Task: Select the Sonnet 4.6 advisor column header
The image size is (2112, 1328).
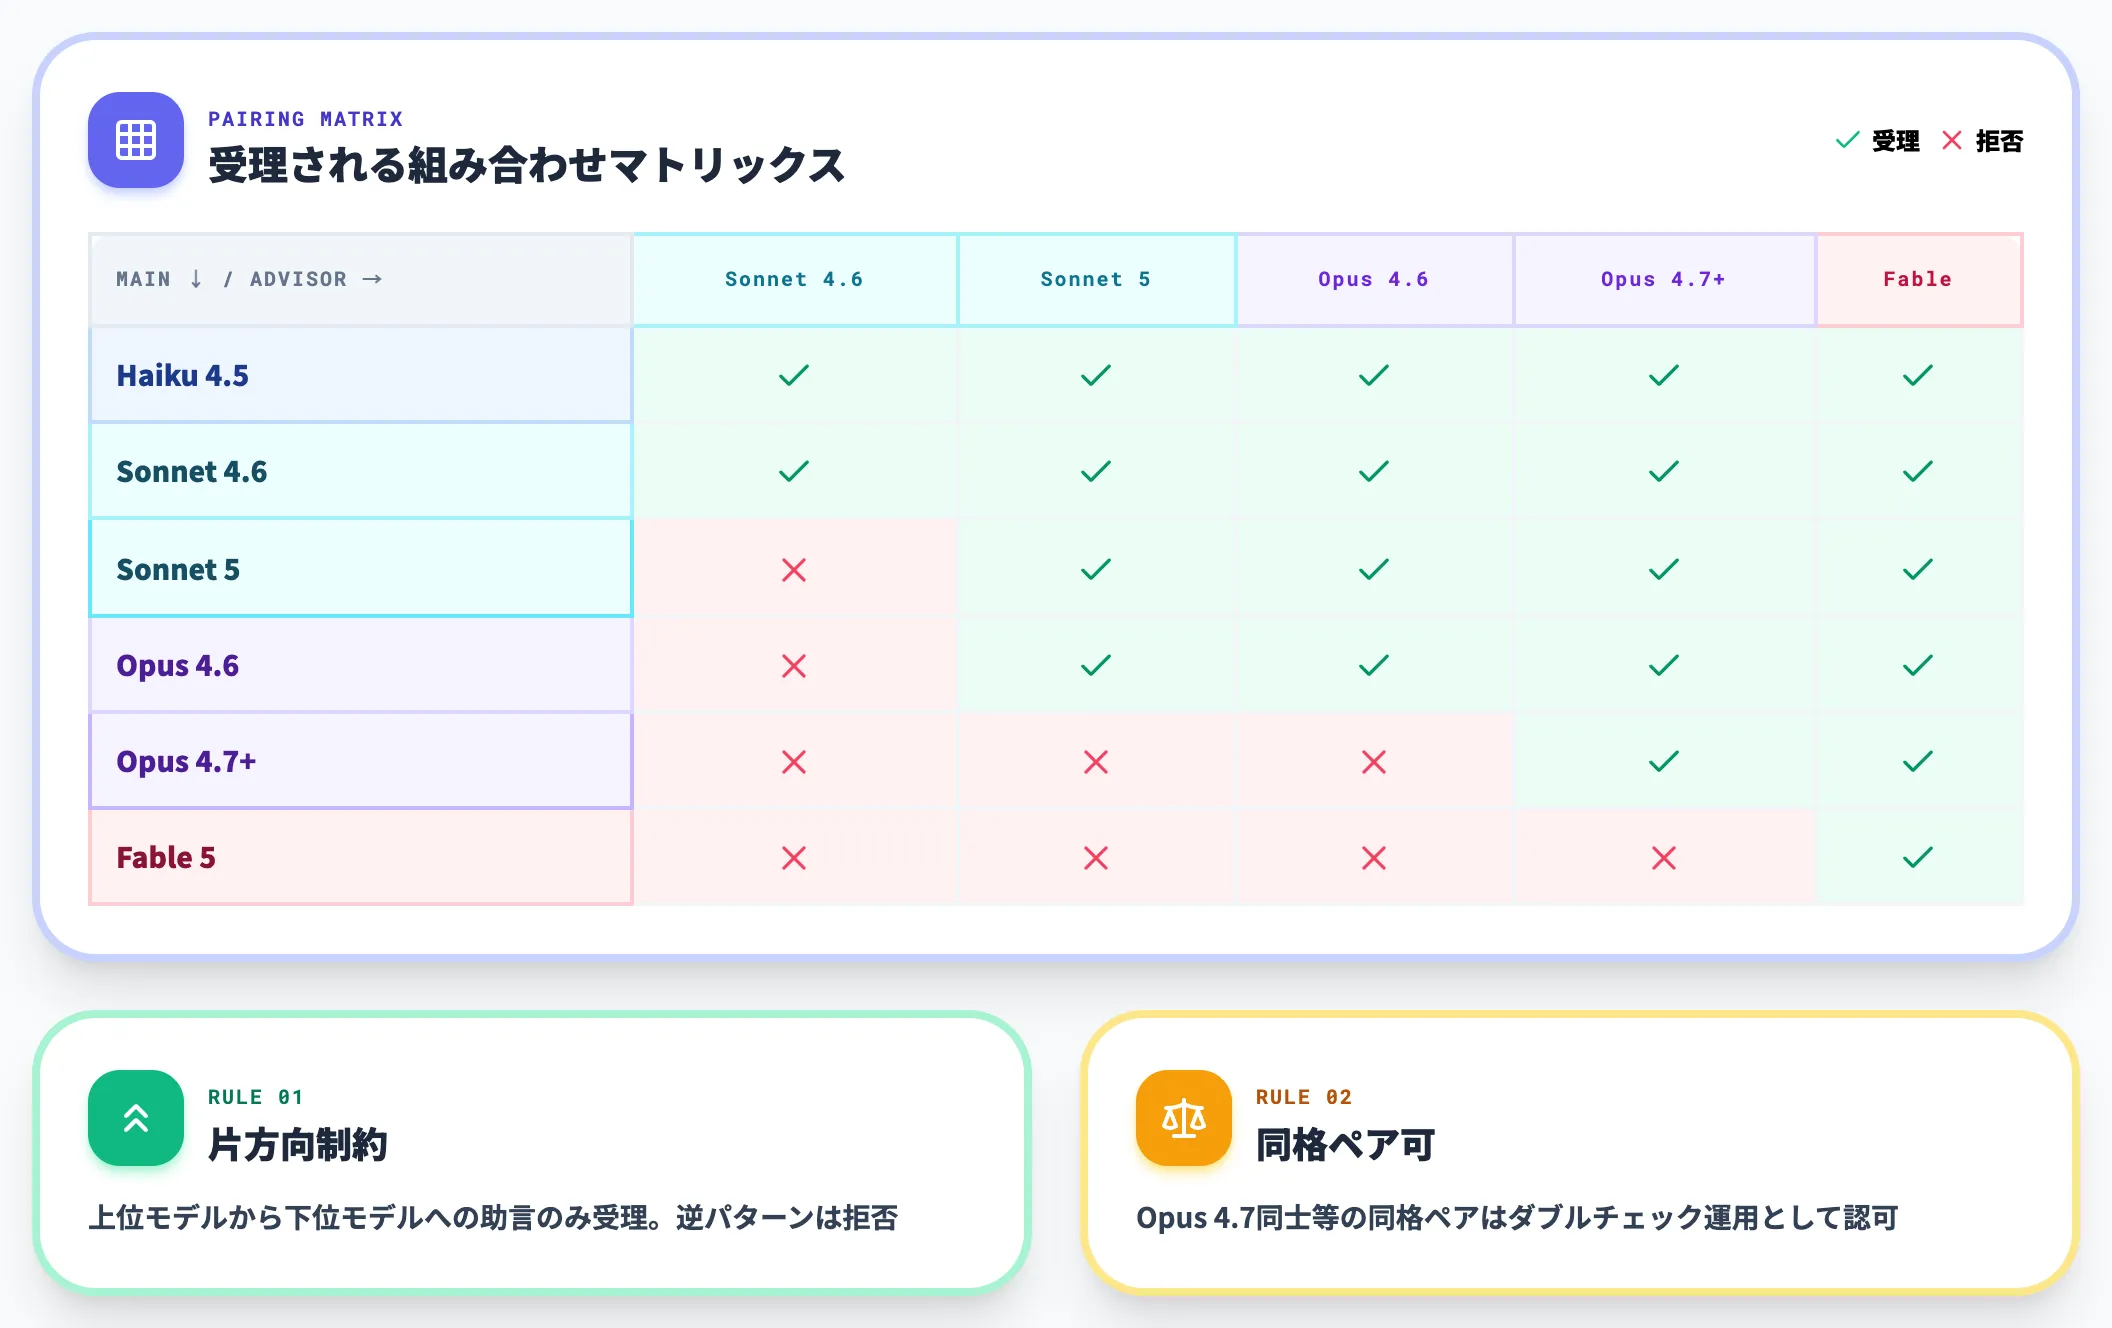Action: [795, 280]
